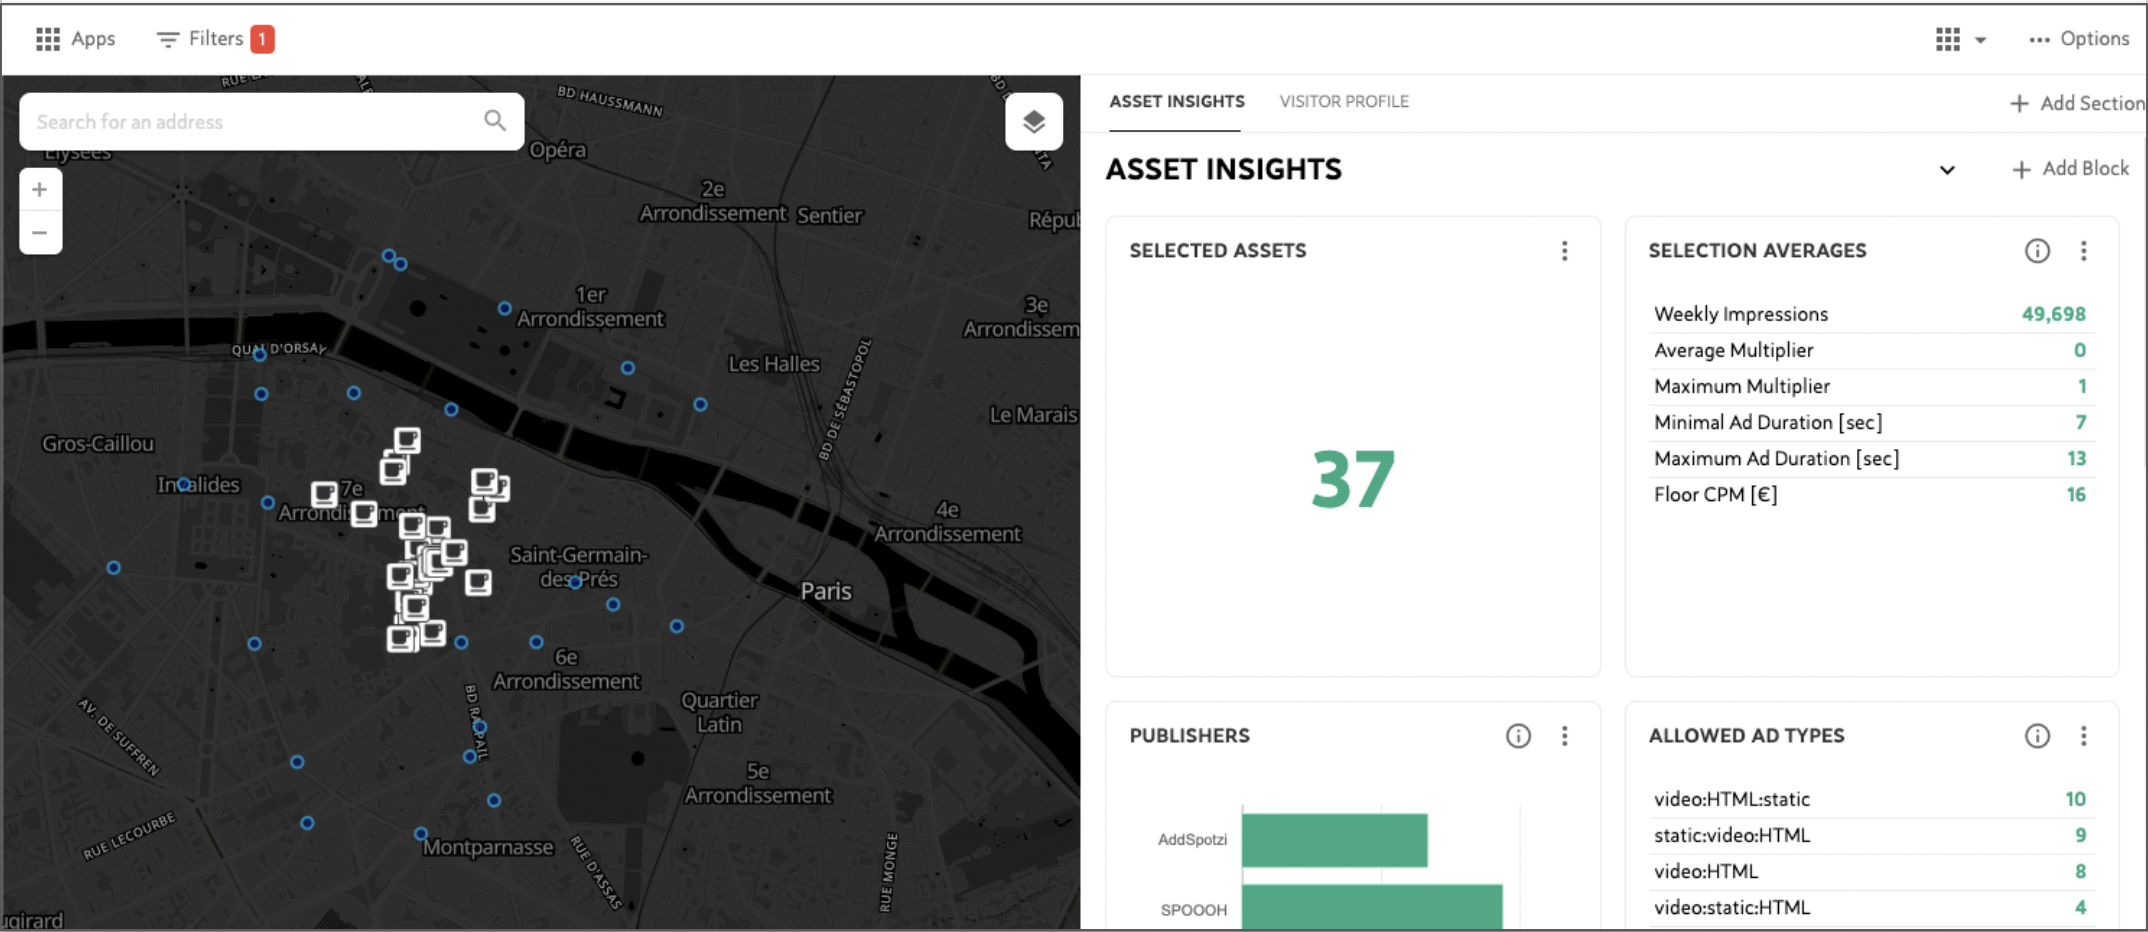Click the SPOOOH publisher bar
2148x932 pixels.
1372,907
